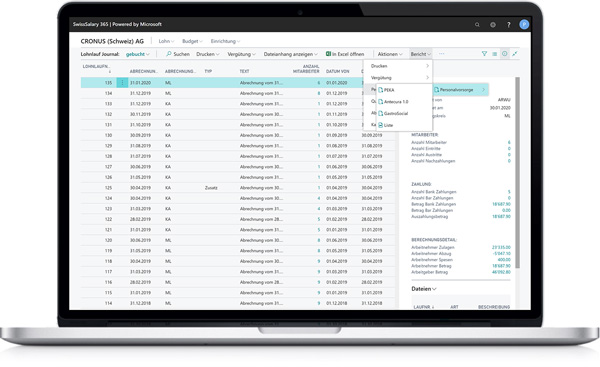Image resolution: width=600 pixels, height=367 pixels.
Task: Switch list view layout icon
Action: click(494, 54)
